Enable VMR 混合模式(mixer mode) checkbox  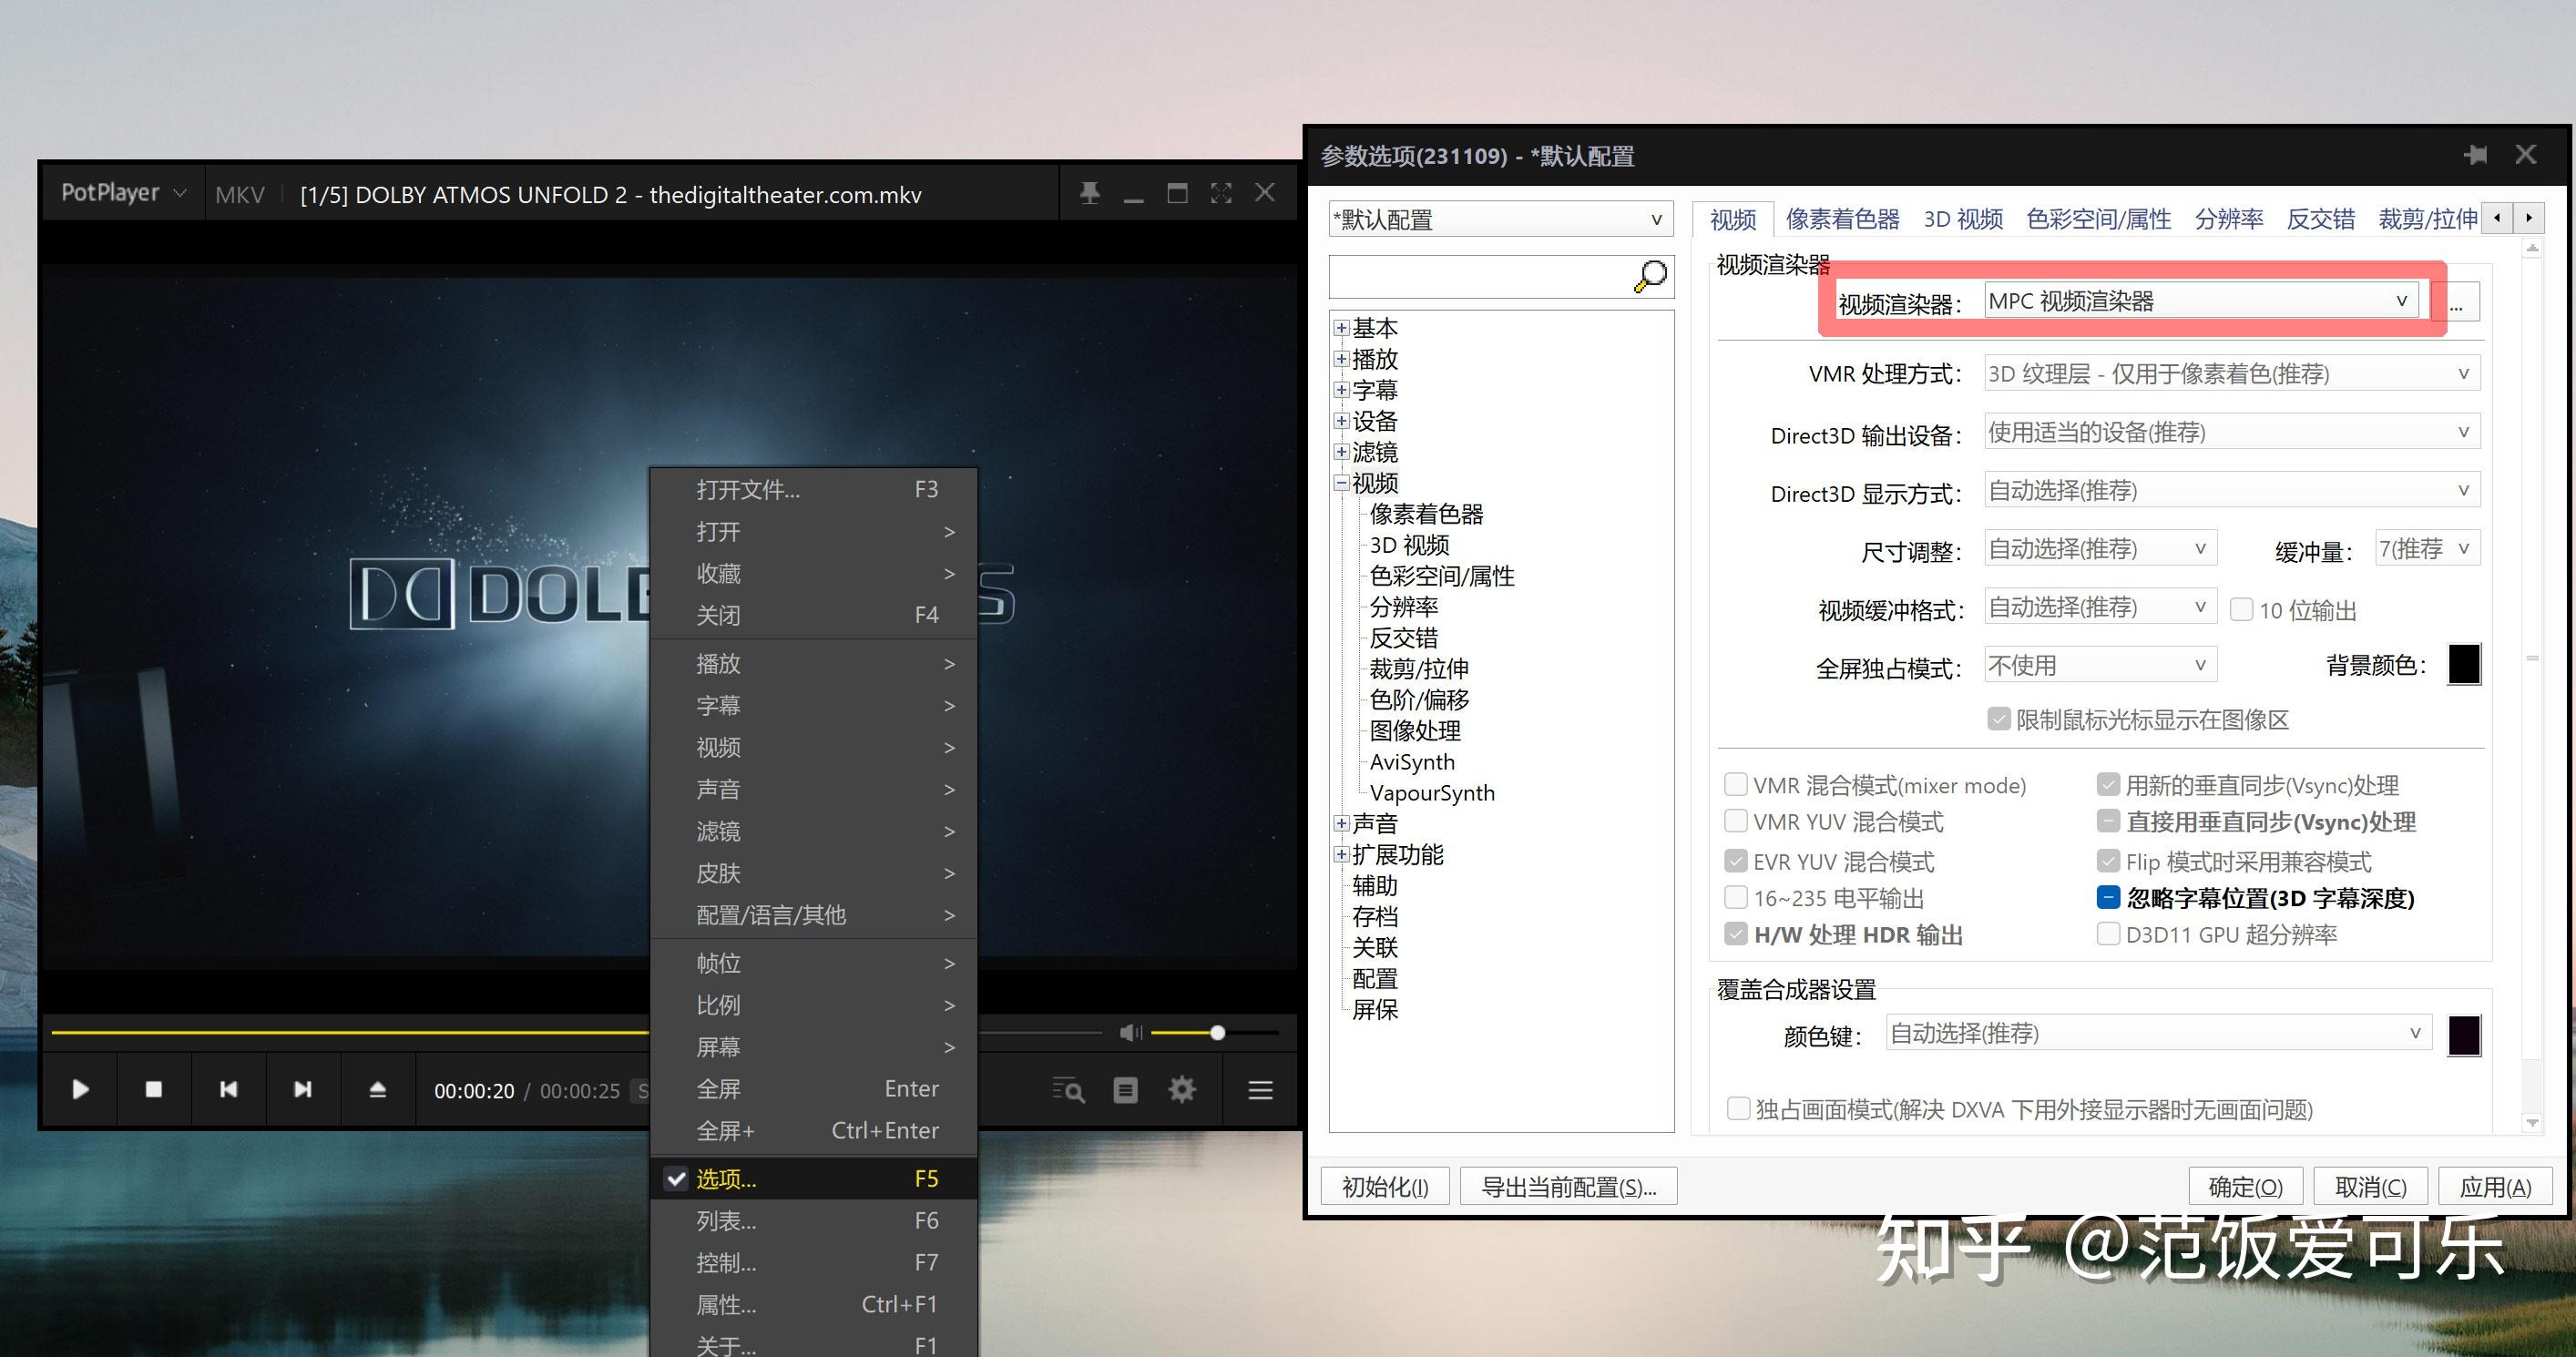click(x=1737, y=785)
